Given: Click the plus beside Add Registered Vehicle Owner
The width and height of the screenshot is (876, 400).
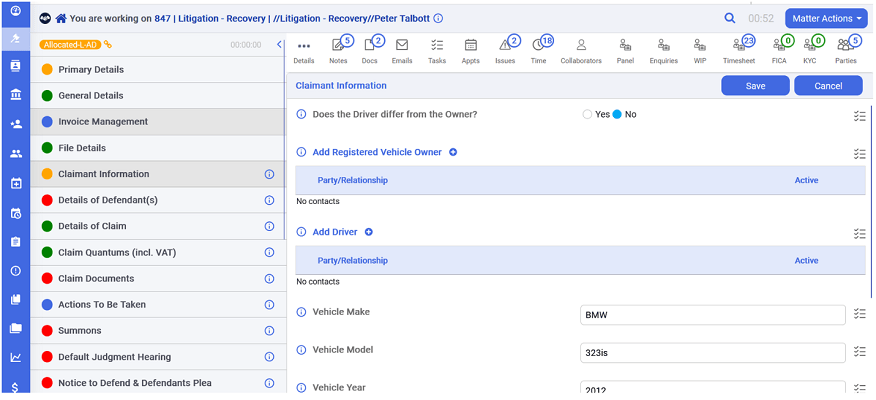Looking at the screenshot, I should pos(453,152).
